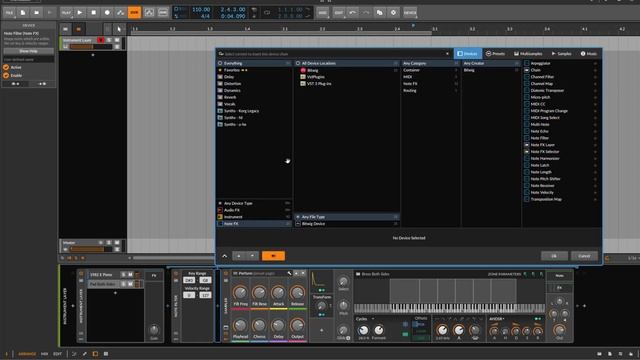Mute the Pad Both Sides layer
The height and width of the screenshot is (360, 640).
pos(130,284)
